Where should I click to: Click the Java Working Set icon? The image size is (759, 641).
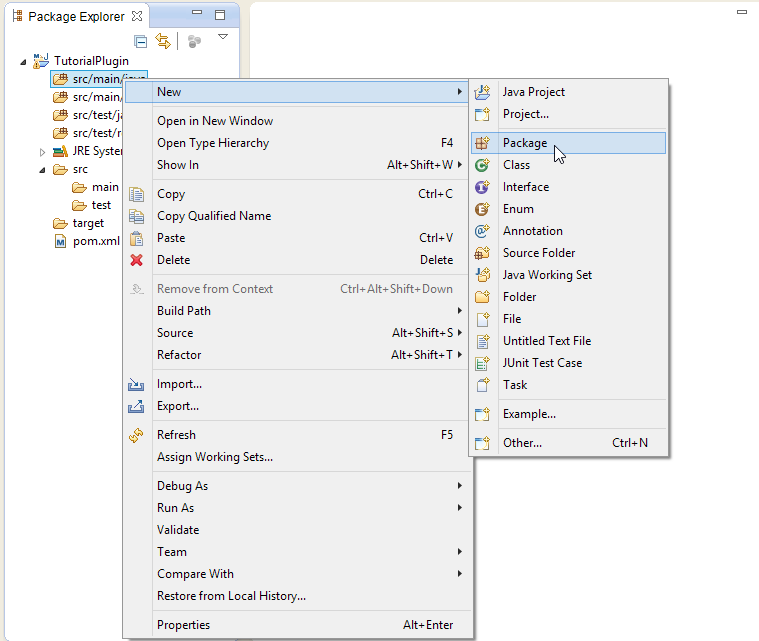click(482, 275)
